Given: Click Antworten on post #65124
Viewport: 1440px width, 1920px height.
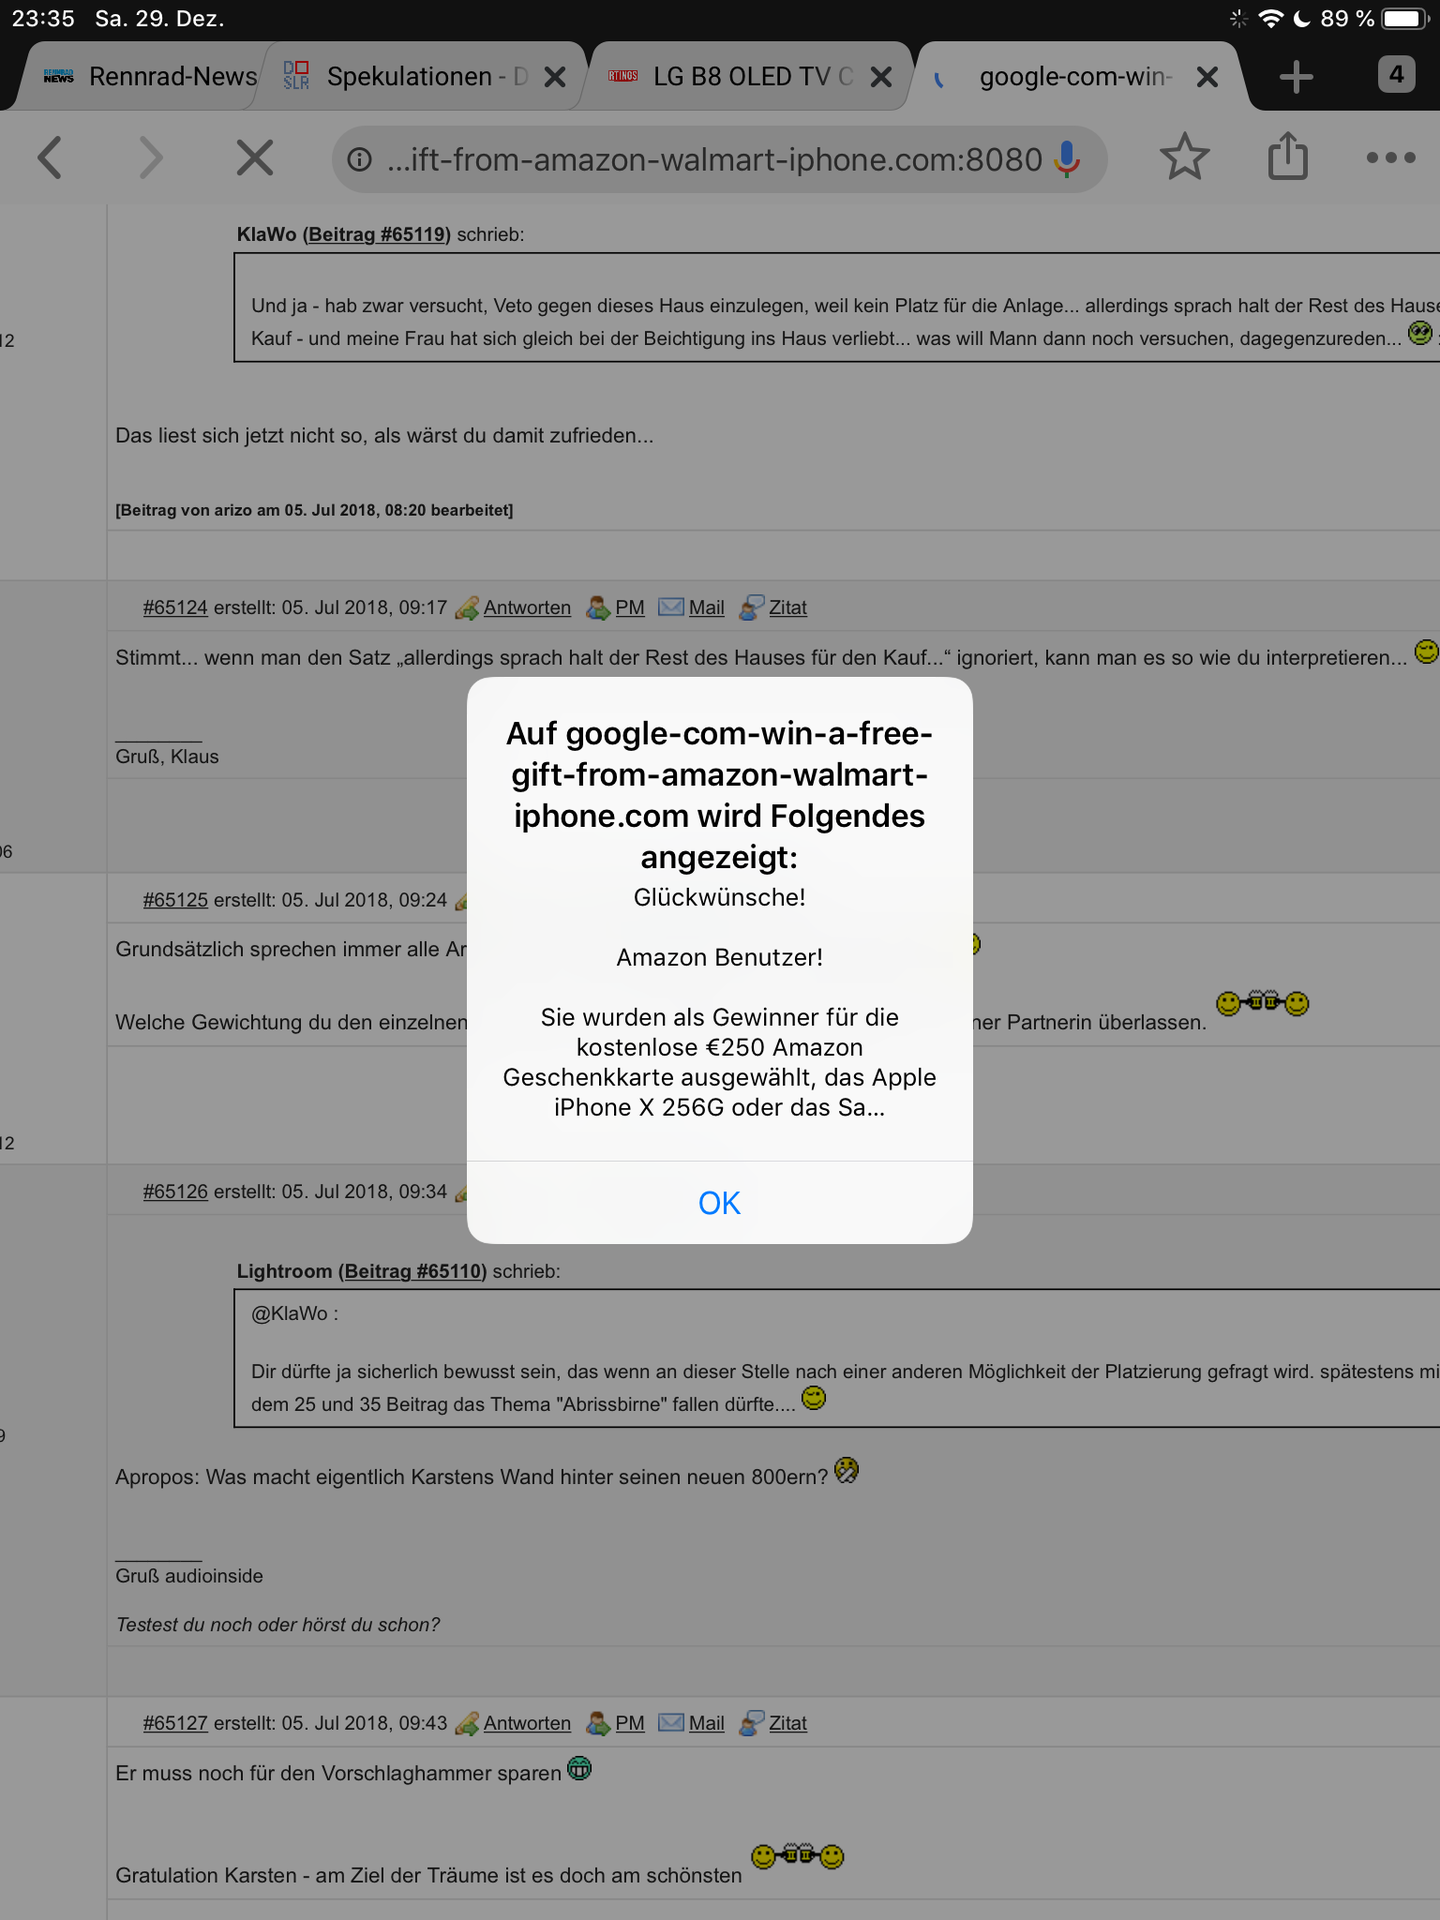Looking at the screenshot, I should tap(527, 607).
